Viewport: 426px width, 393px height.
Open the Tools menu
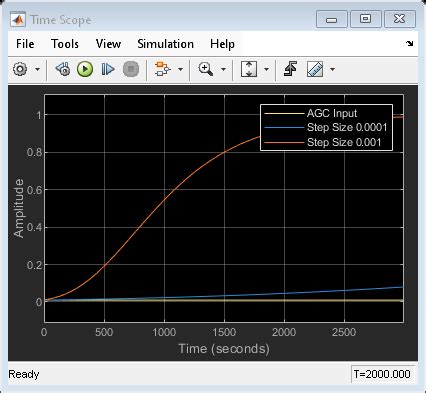(65, 44)
